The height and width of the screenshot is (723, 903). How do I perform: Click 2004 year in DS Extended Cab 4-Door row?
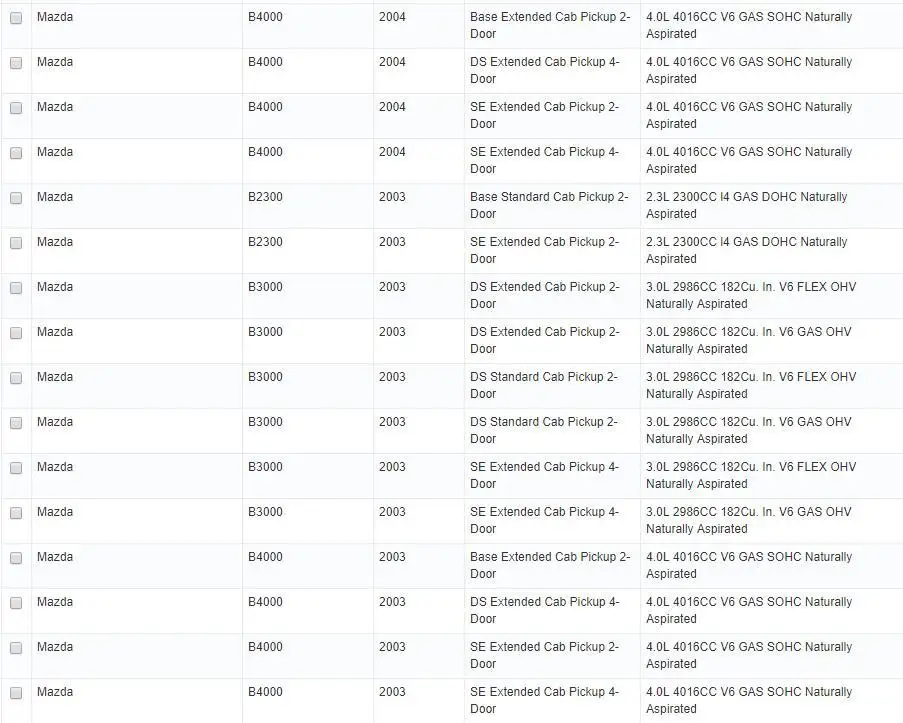click(392, 62)
